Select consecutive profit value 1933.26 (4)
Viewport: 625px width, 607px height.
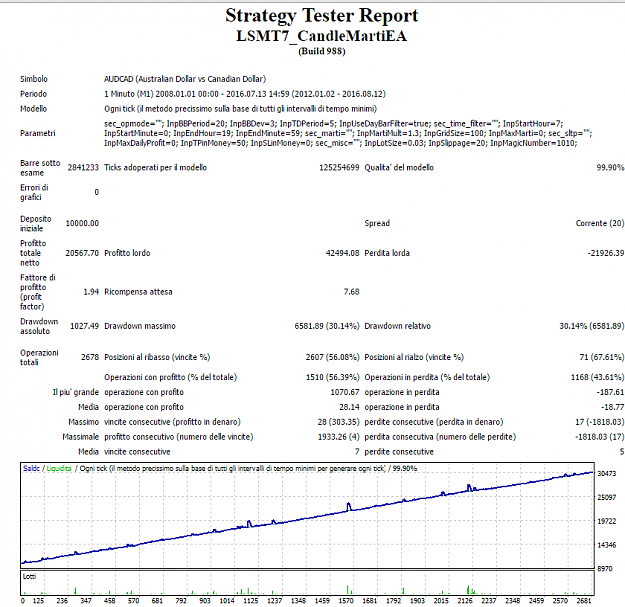pos(338,437)
